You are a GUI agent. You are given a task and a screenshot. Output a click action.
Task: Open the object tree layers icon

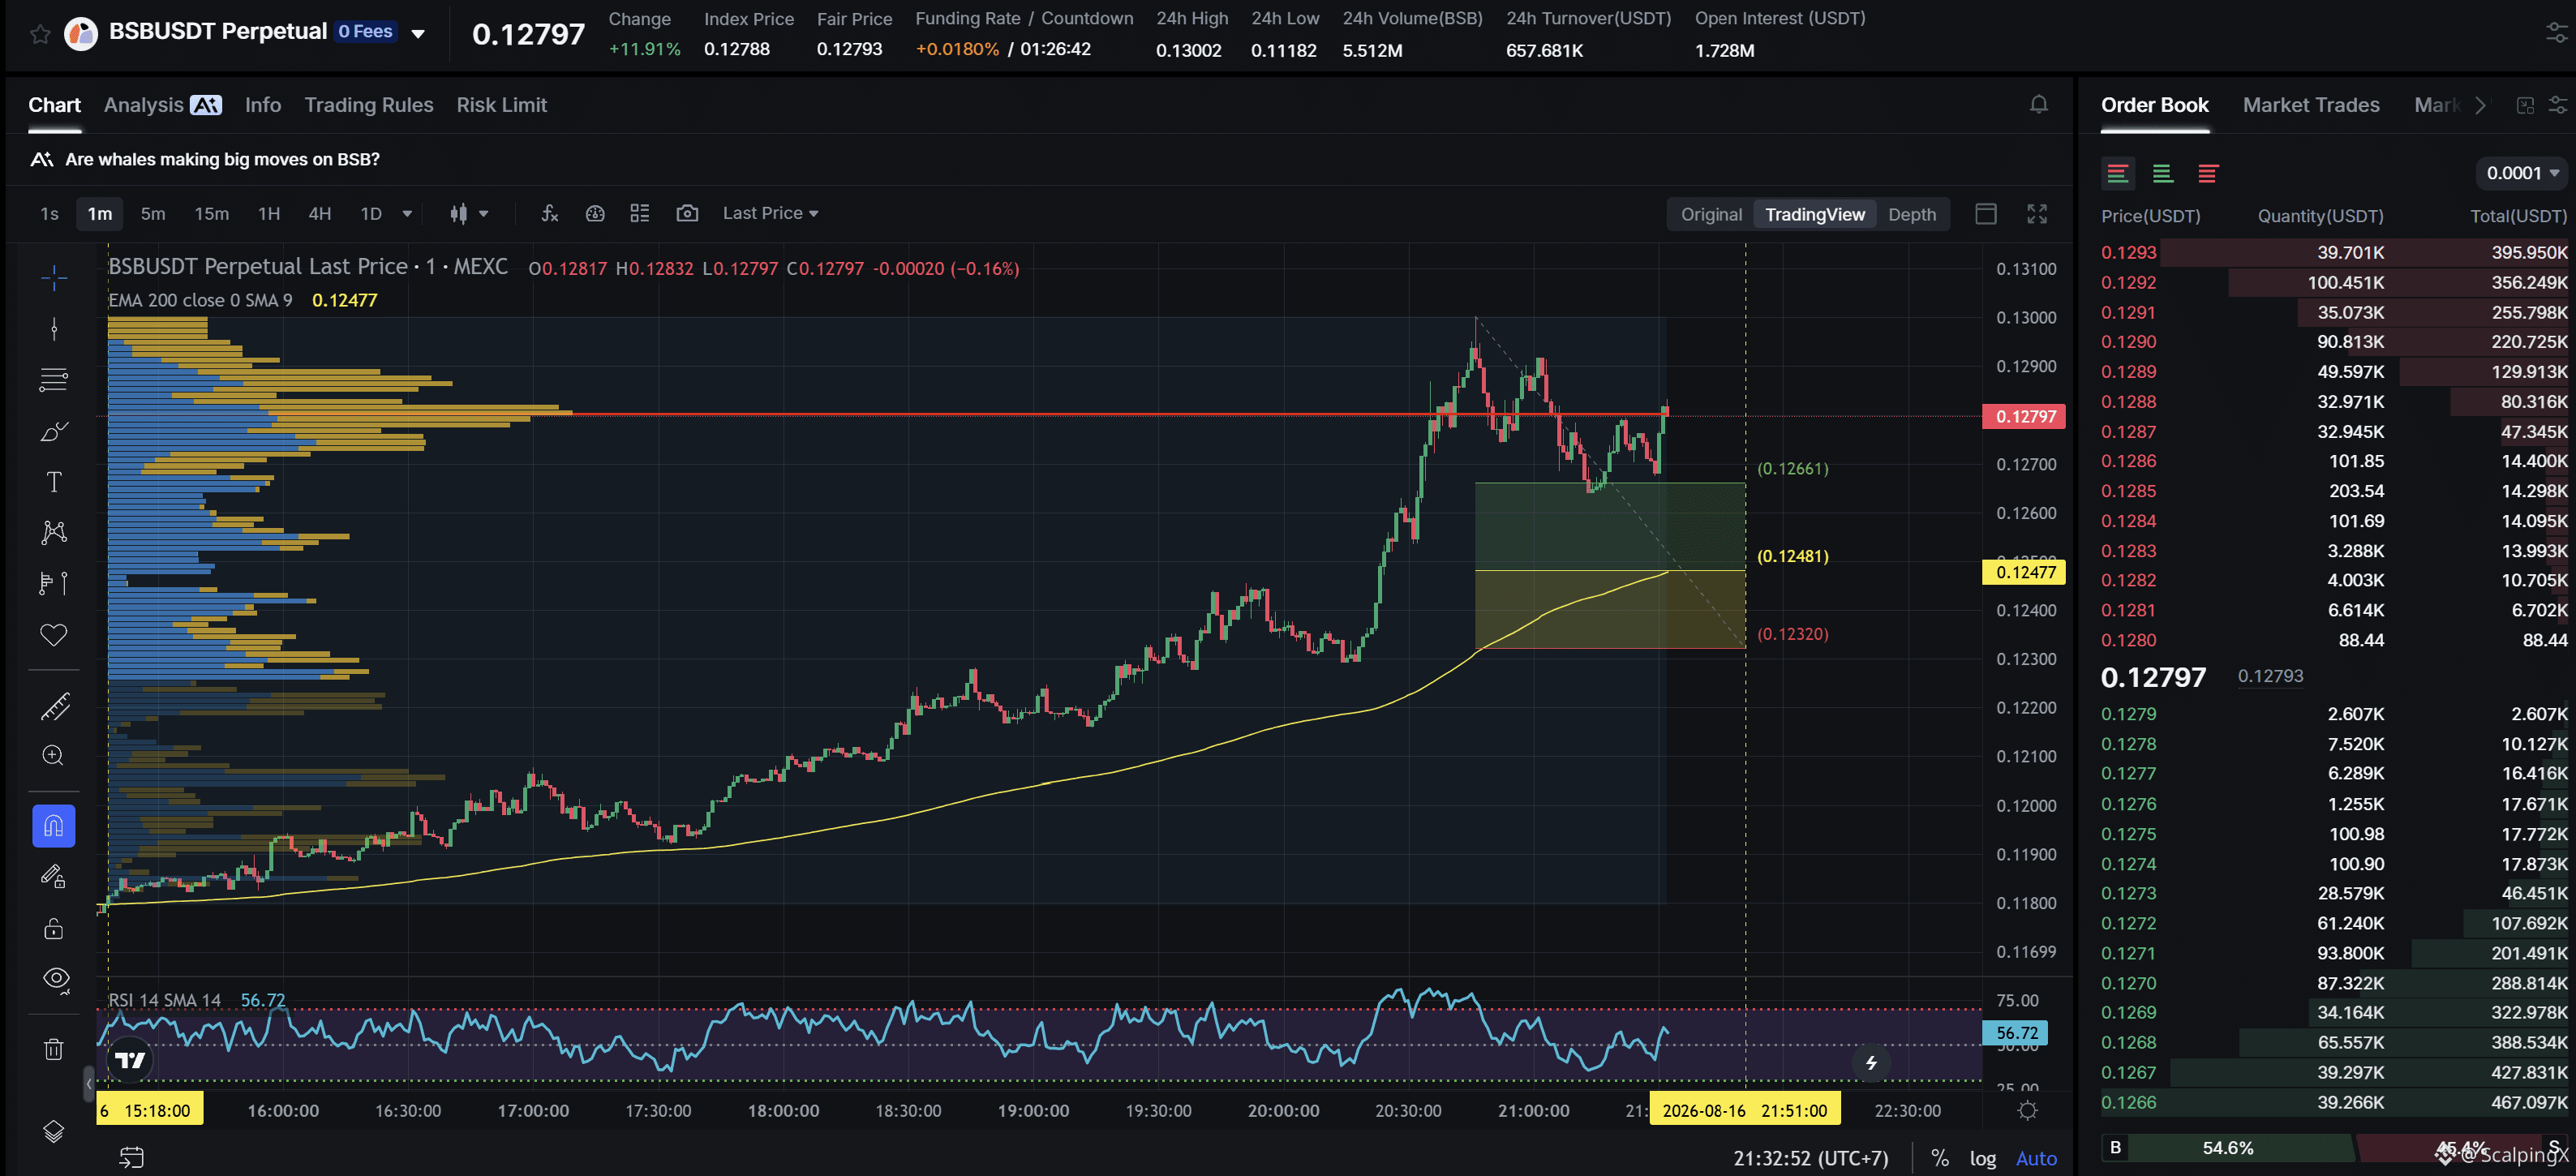(54, 1131)
